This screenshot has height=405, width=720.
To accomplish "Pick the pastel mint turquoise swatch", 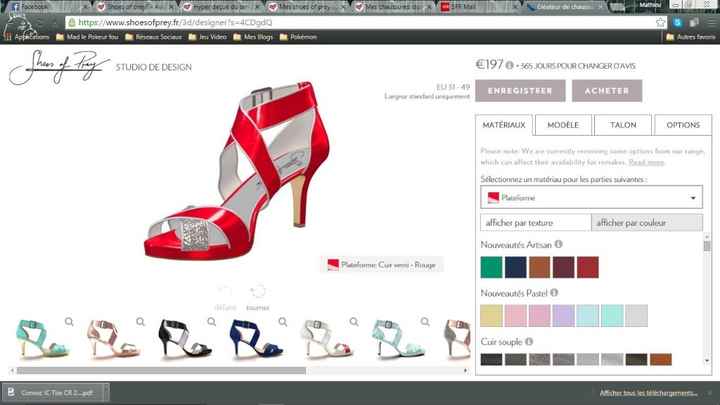I will pos(612,315).
